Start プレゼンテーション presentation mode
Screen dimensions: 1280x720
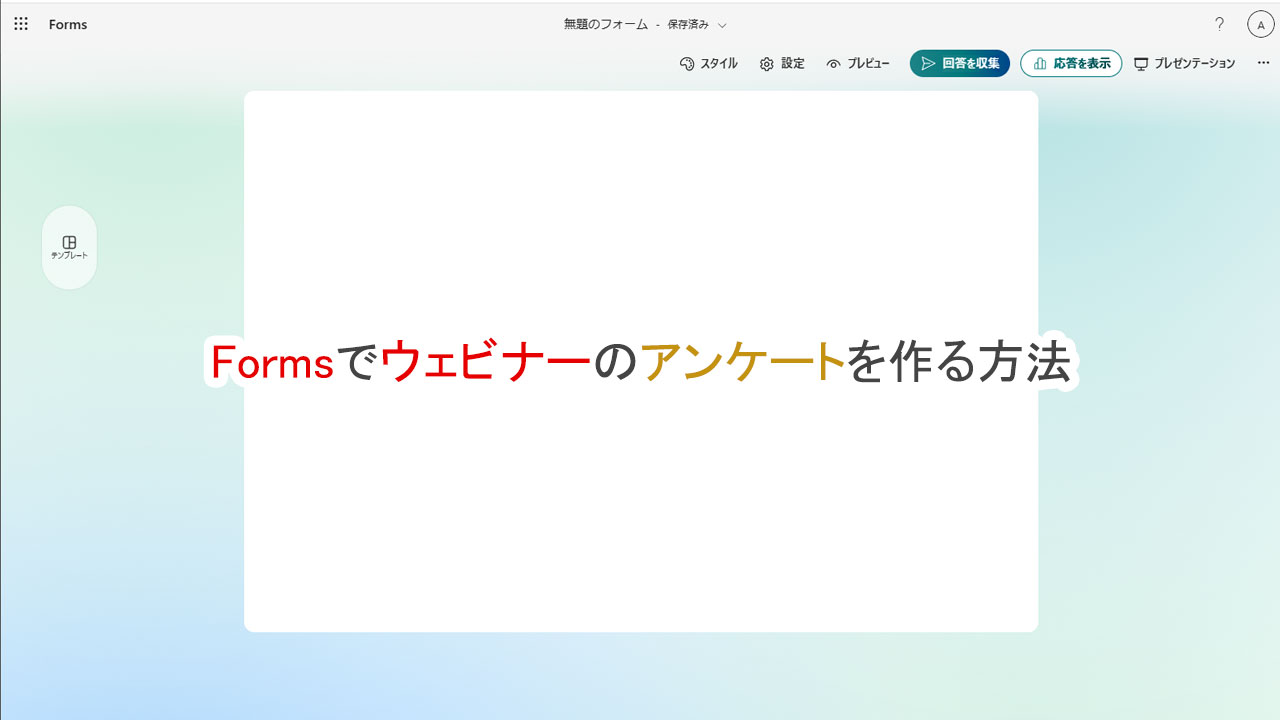click(1184, 62)
